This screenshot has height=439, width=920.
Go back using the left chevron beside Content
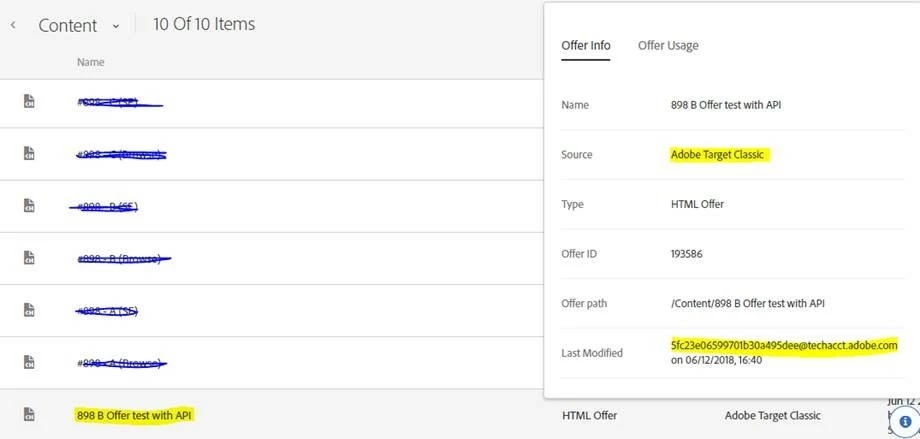click(13, 25)
